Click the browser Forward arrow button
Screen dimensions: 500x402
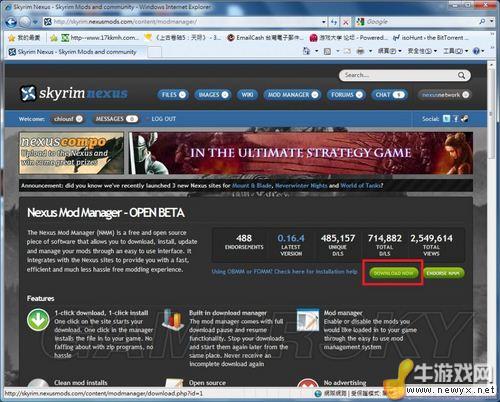[24, 22]
